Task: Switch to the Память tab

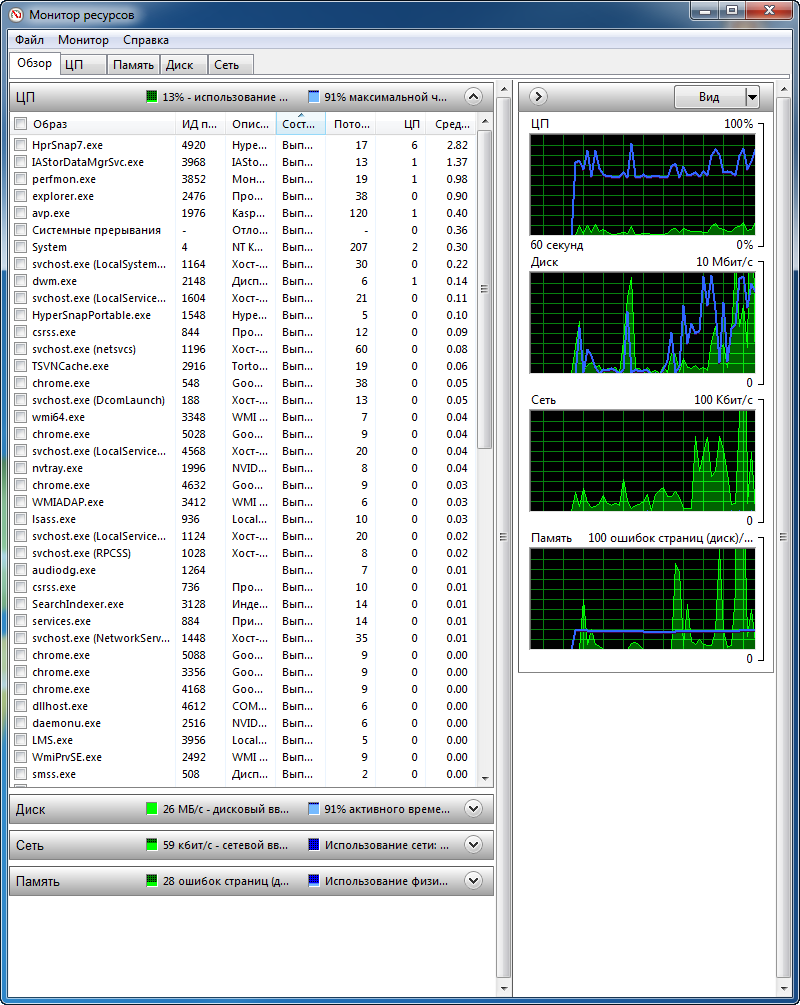Action: pyautogui.click(x=133, y=64)
